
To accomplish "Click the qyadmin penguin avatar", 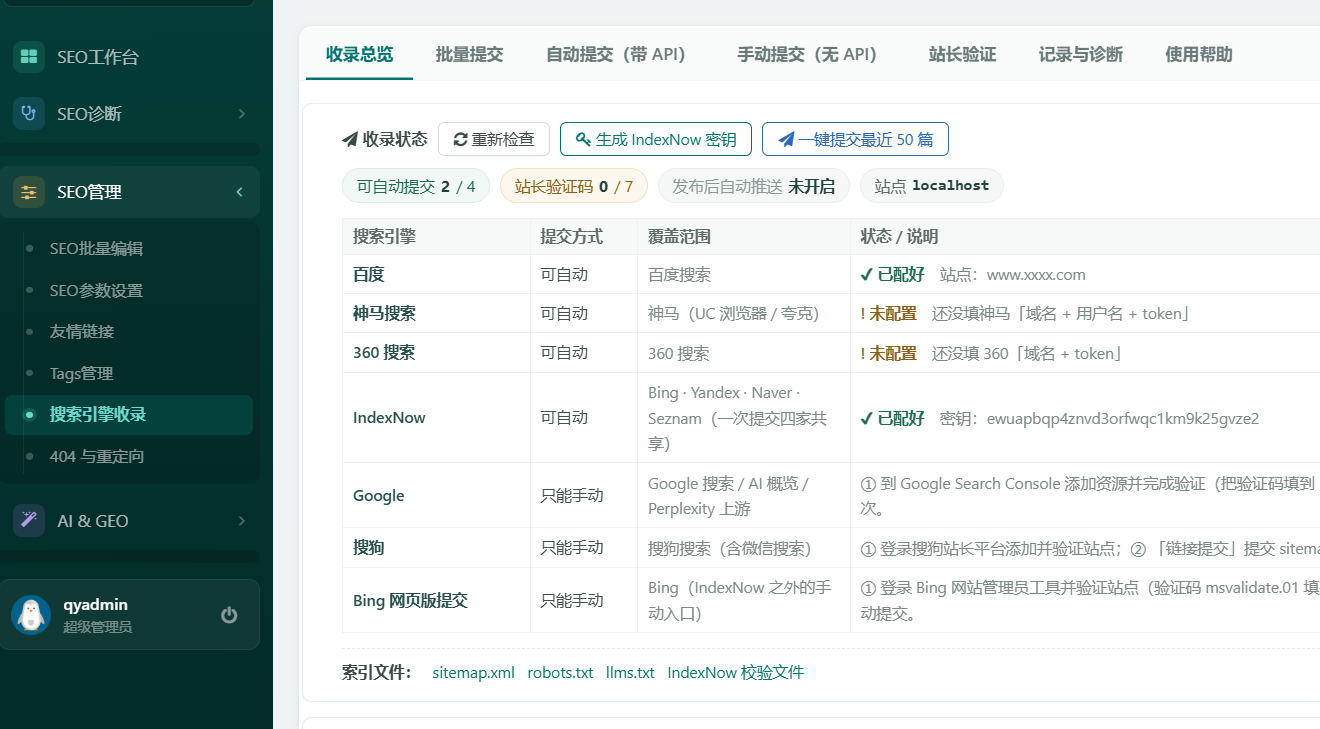I will pos(31,615).
